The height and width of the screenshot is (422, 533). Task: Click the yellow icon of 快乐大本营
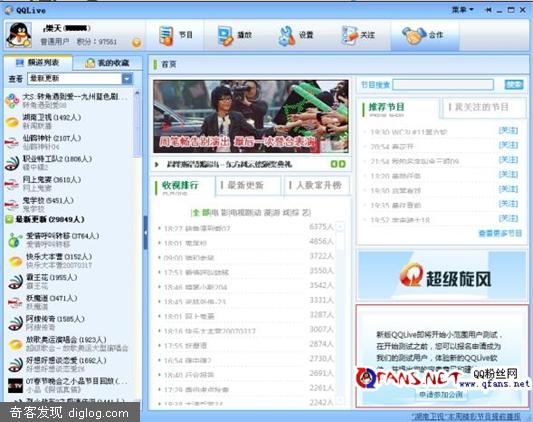pyautogui.click(x=15, y=261)
